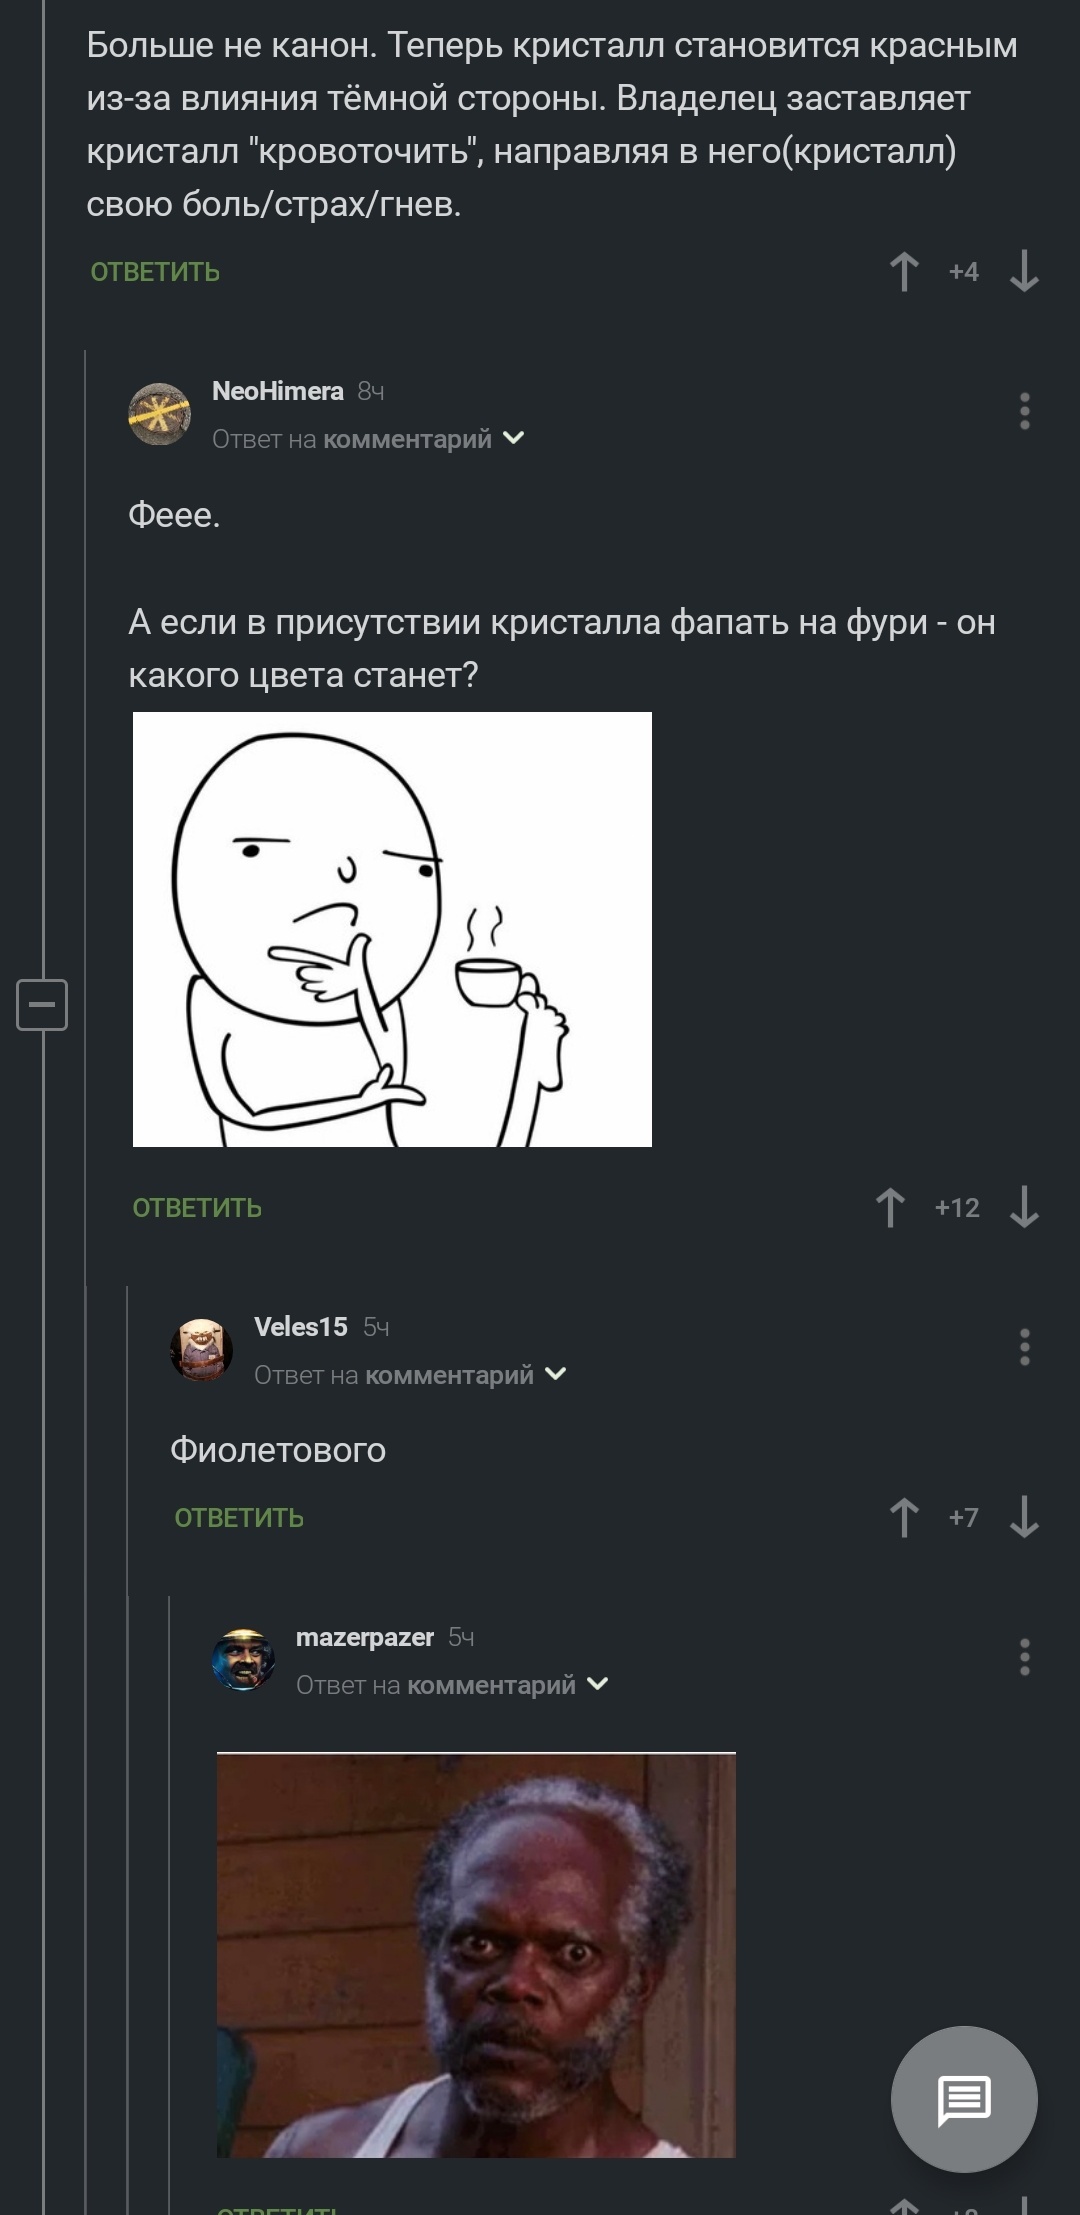The image size is (1080, 2215).
Task: Reply to the comment rated +4
Action: pos(155,272)
